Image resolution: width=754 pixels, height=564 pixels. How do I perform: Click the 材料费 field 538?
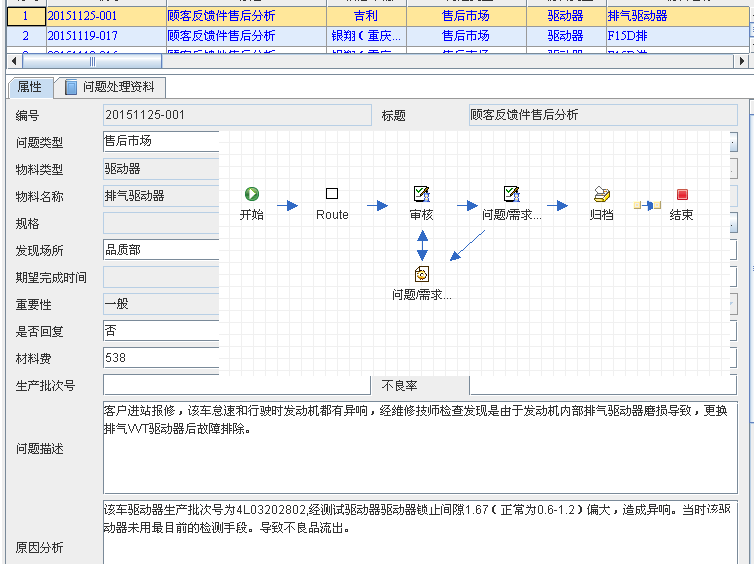pos(161,358)
